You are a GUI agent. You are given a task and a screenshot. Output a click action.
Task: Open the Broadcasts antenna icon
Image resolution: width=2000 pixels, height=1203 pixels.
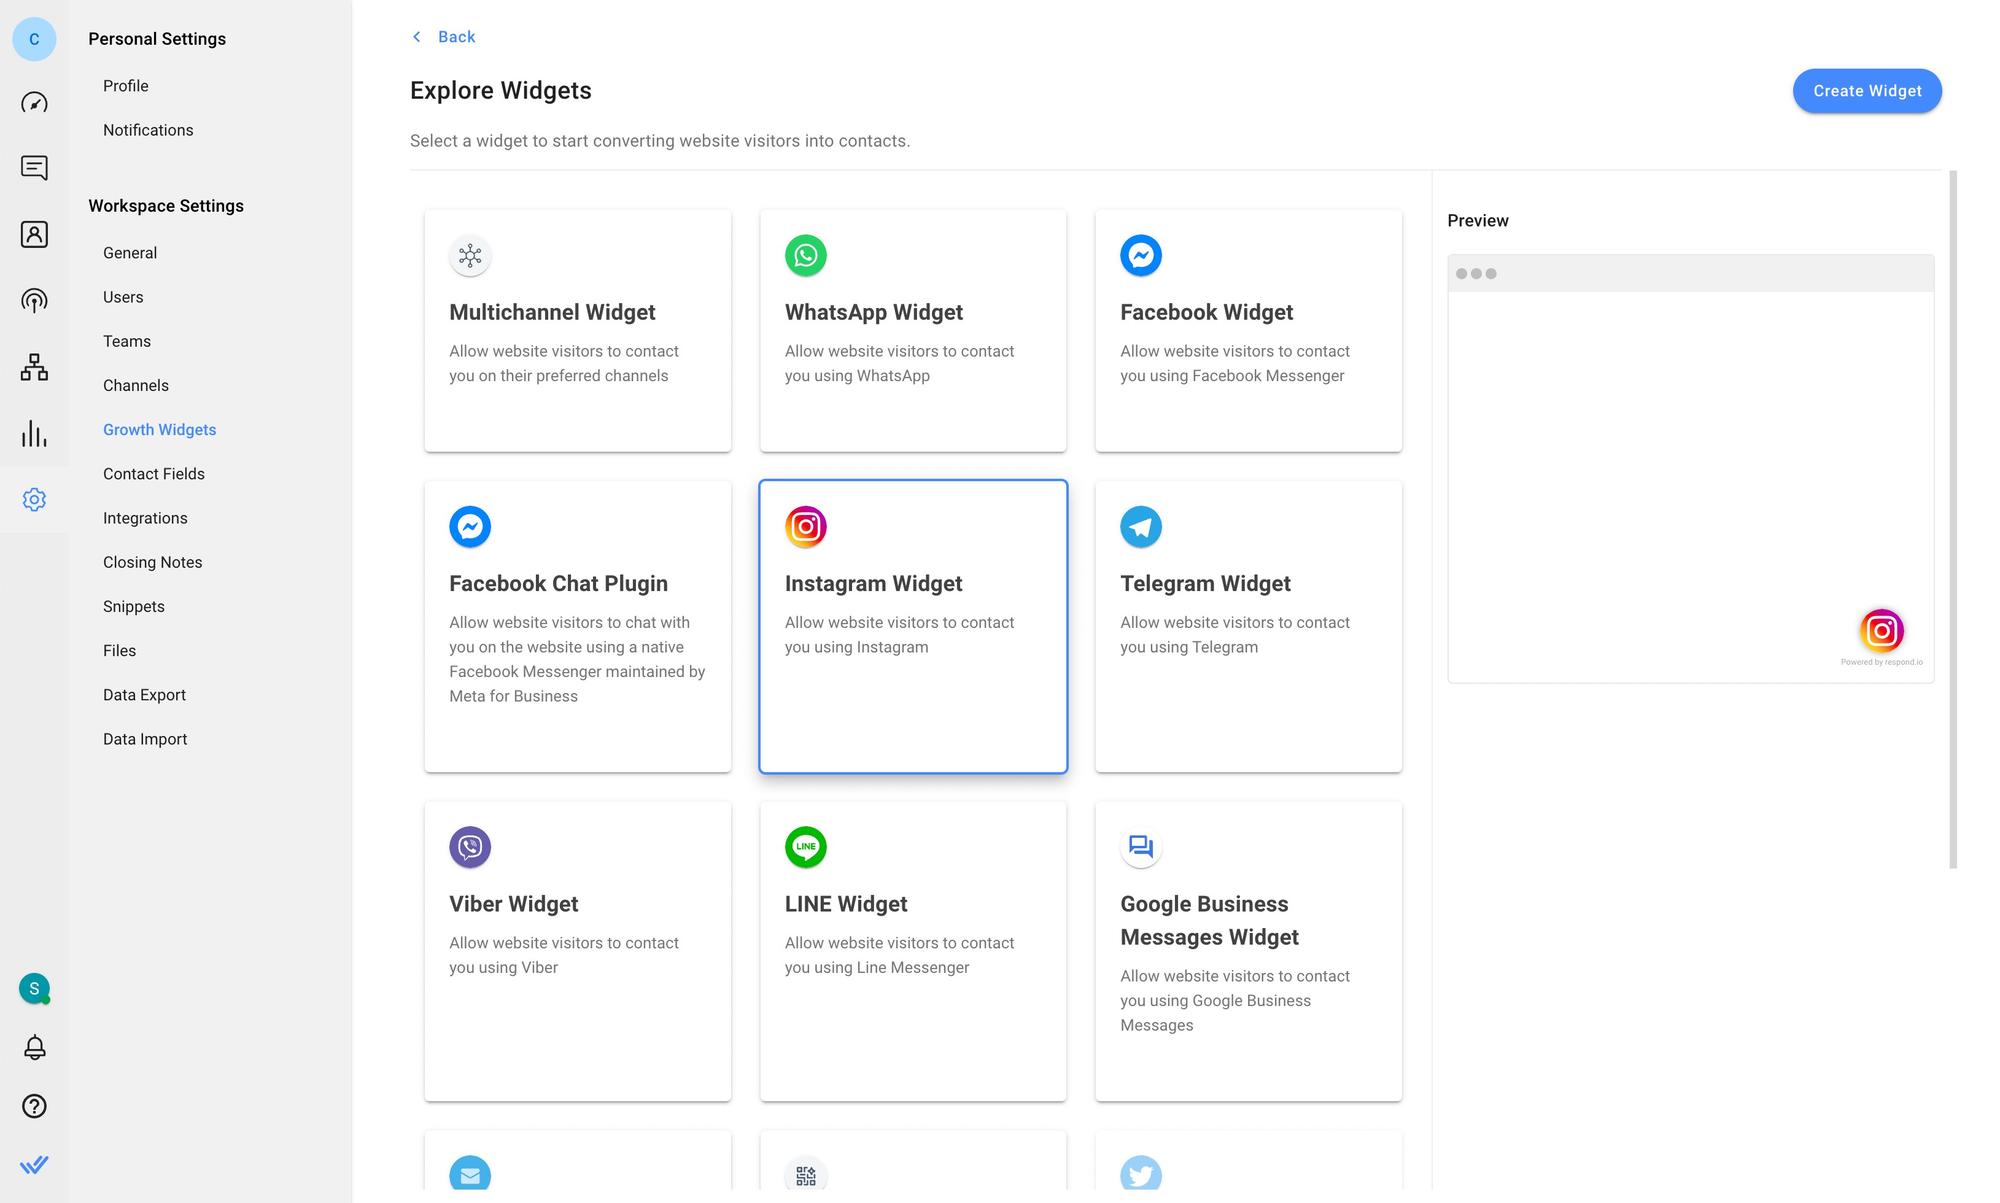click(x=34, y=301)
